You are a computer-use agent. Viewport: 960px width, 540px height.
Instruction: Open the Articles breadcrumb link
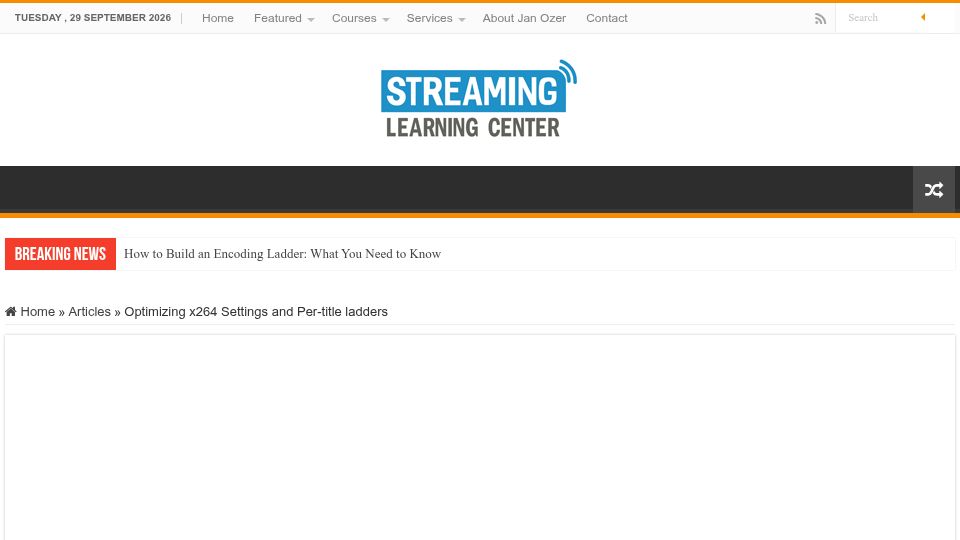[89, 312]
